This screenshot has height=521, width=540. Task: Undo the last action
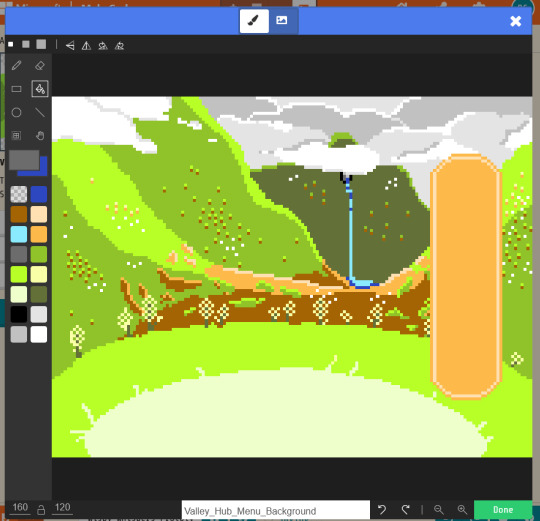(382, 509)
